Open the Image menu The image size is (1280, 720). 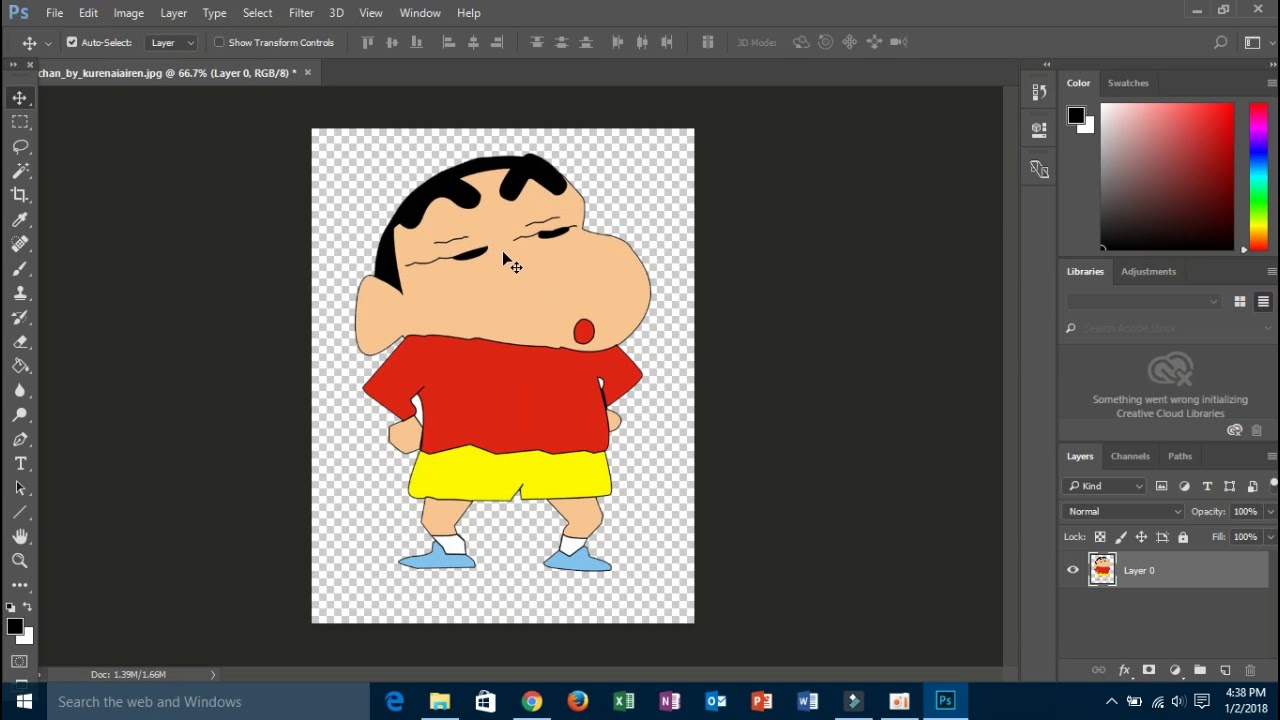pyautogui.click(x=128, y=13)
